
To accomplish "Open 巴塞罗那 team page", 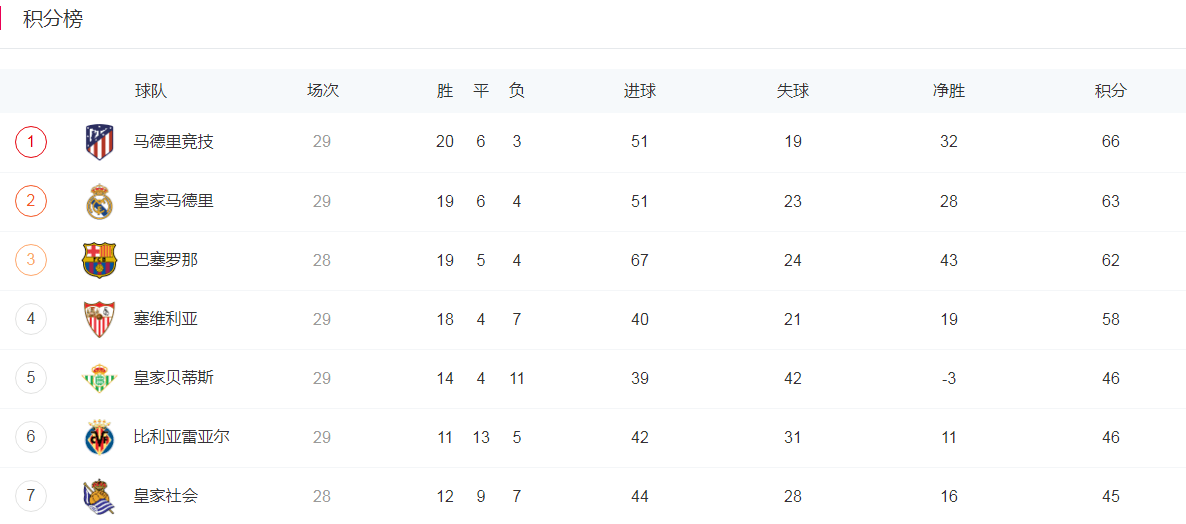I will pyautogui.click(x=166, y=260).
